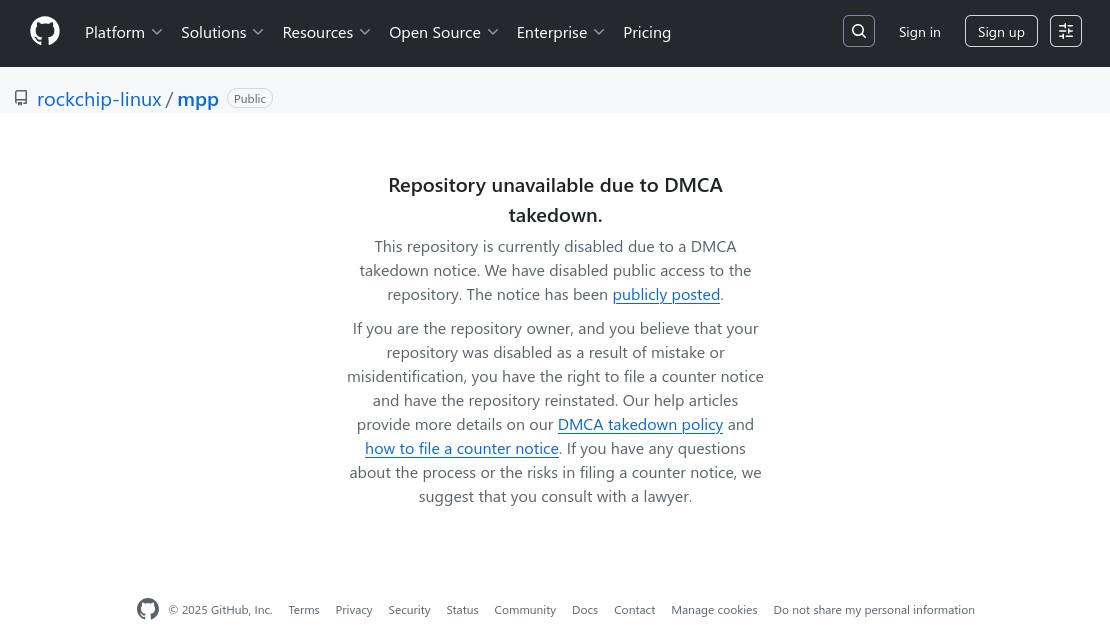The image size is (1110, 639).
Task: Open the rockchip-linux profile link
Action: (99, 98)
